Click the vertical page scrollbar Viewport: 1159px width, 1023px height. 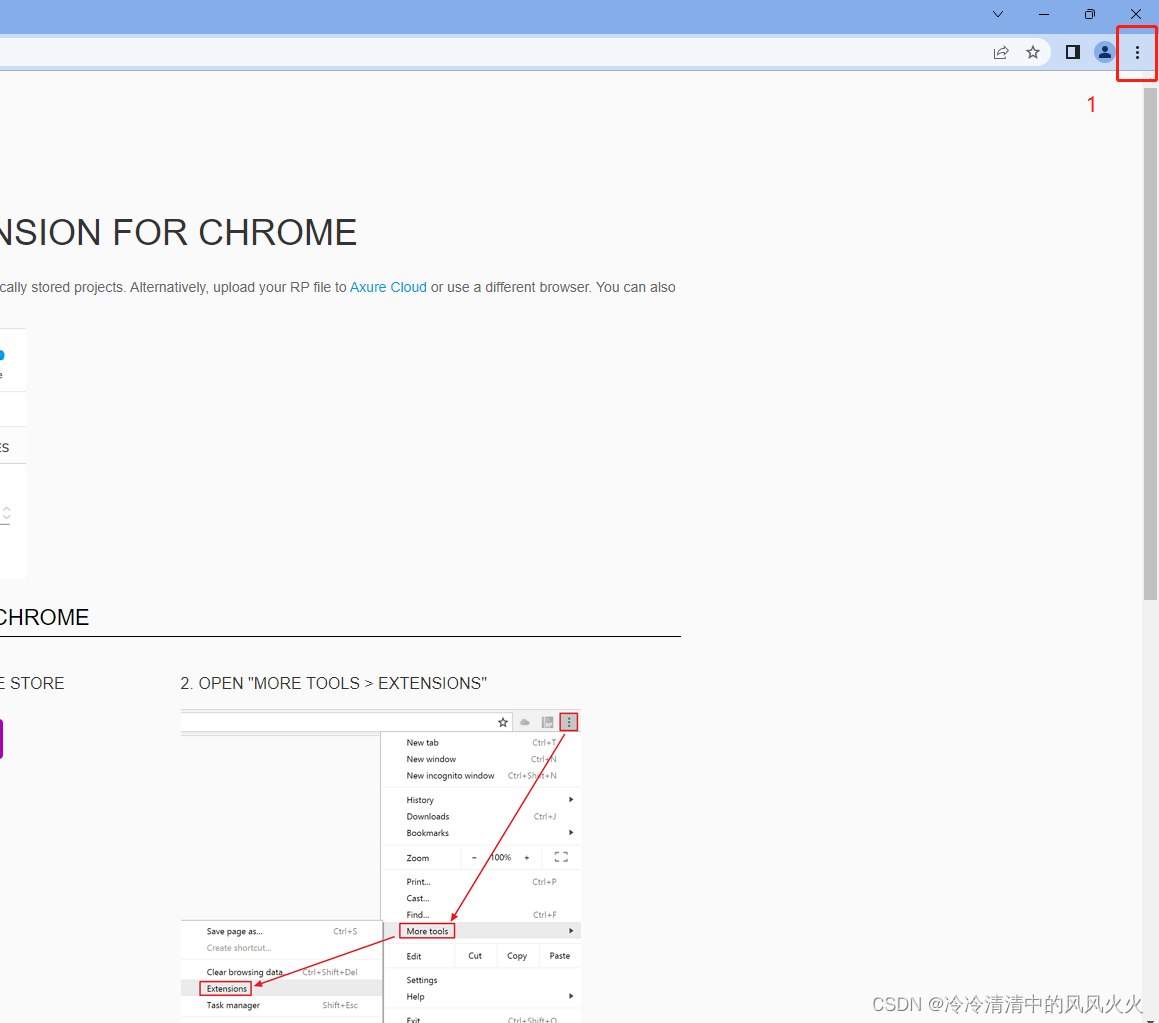pyautogui.click(x=1150, y=344)
